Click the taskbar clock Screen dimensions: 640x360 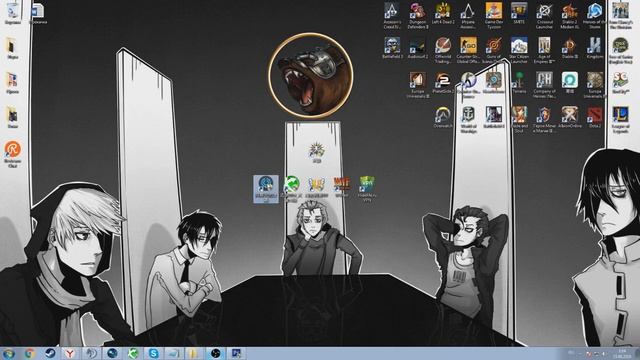[x=622, y=354]
